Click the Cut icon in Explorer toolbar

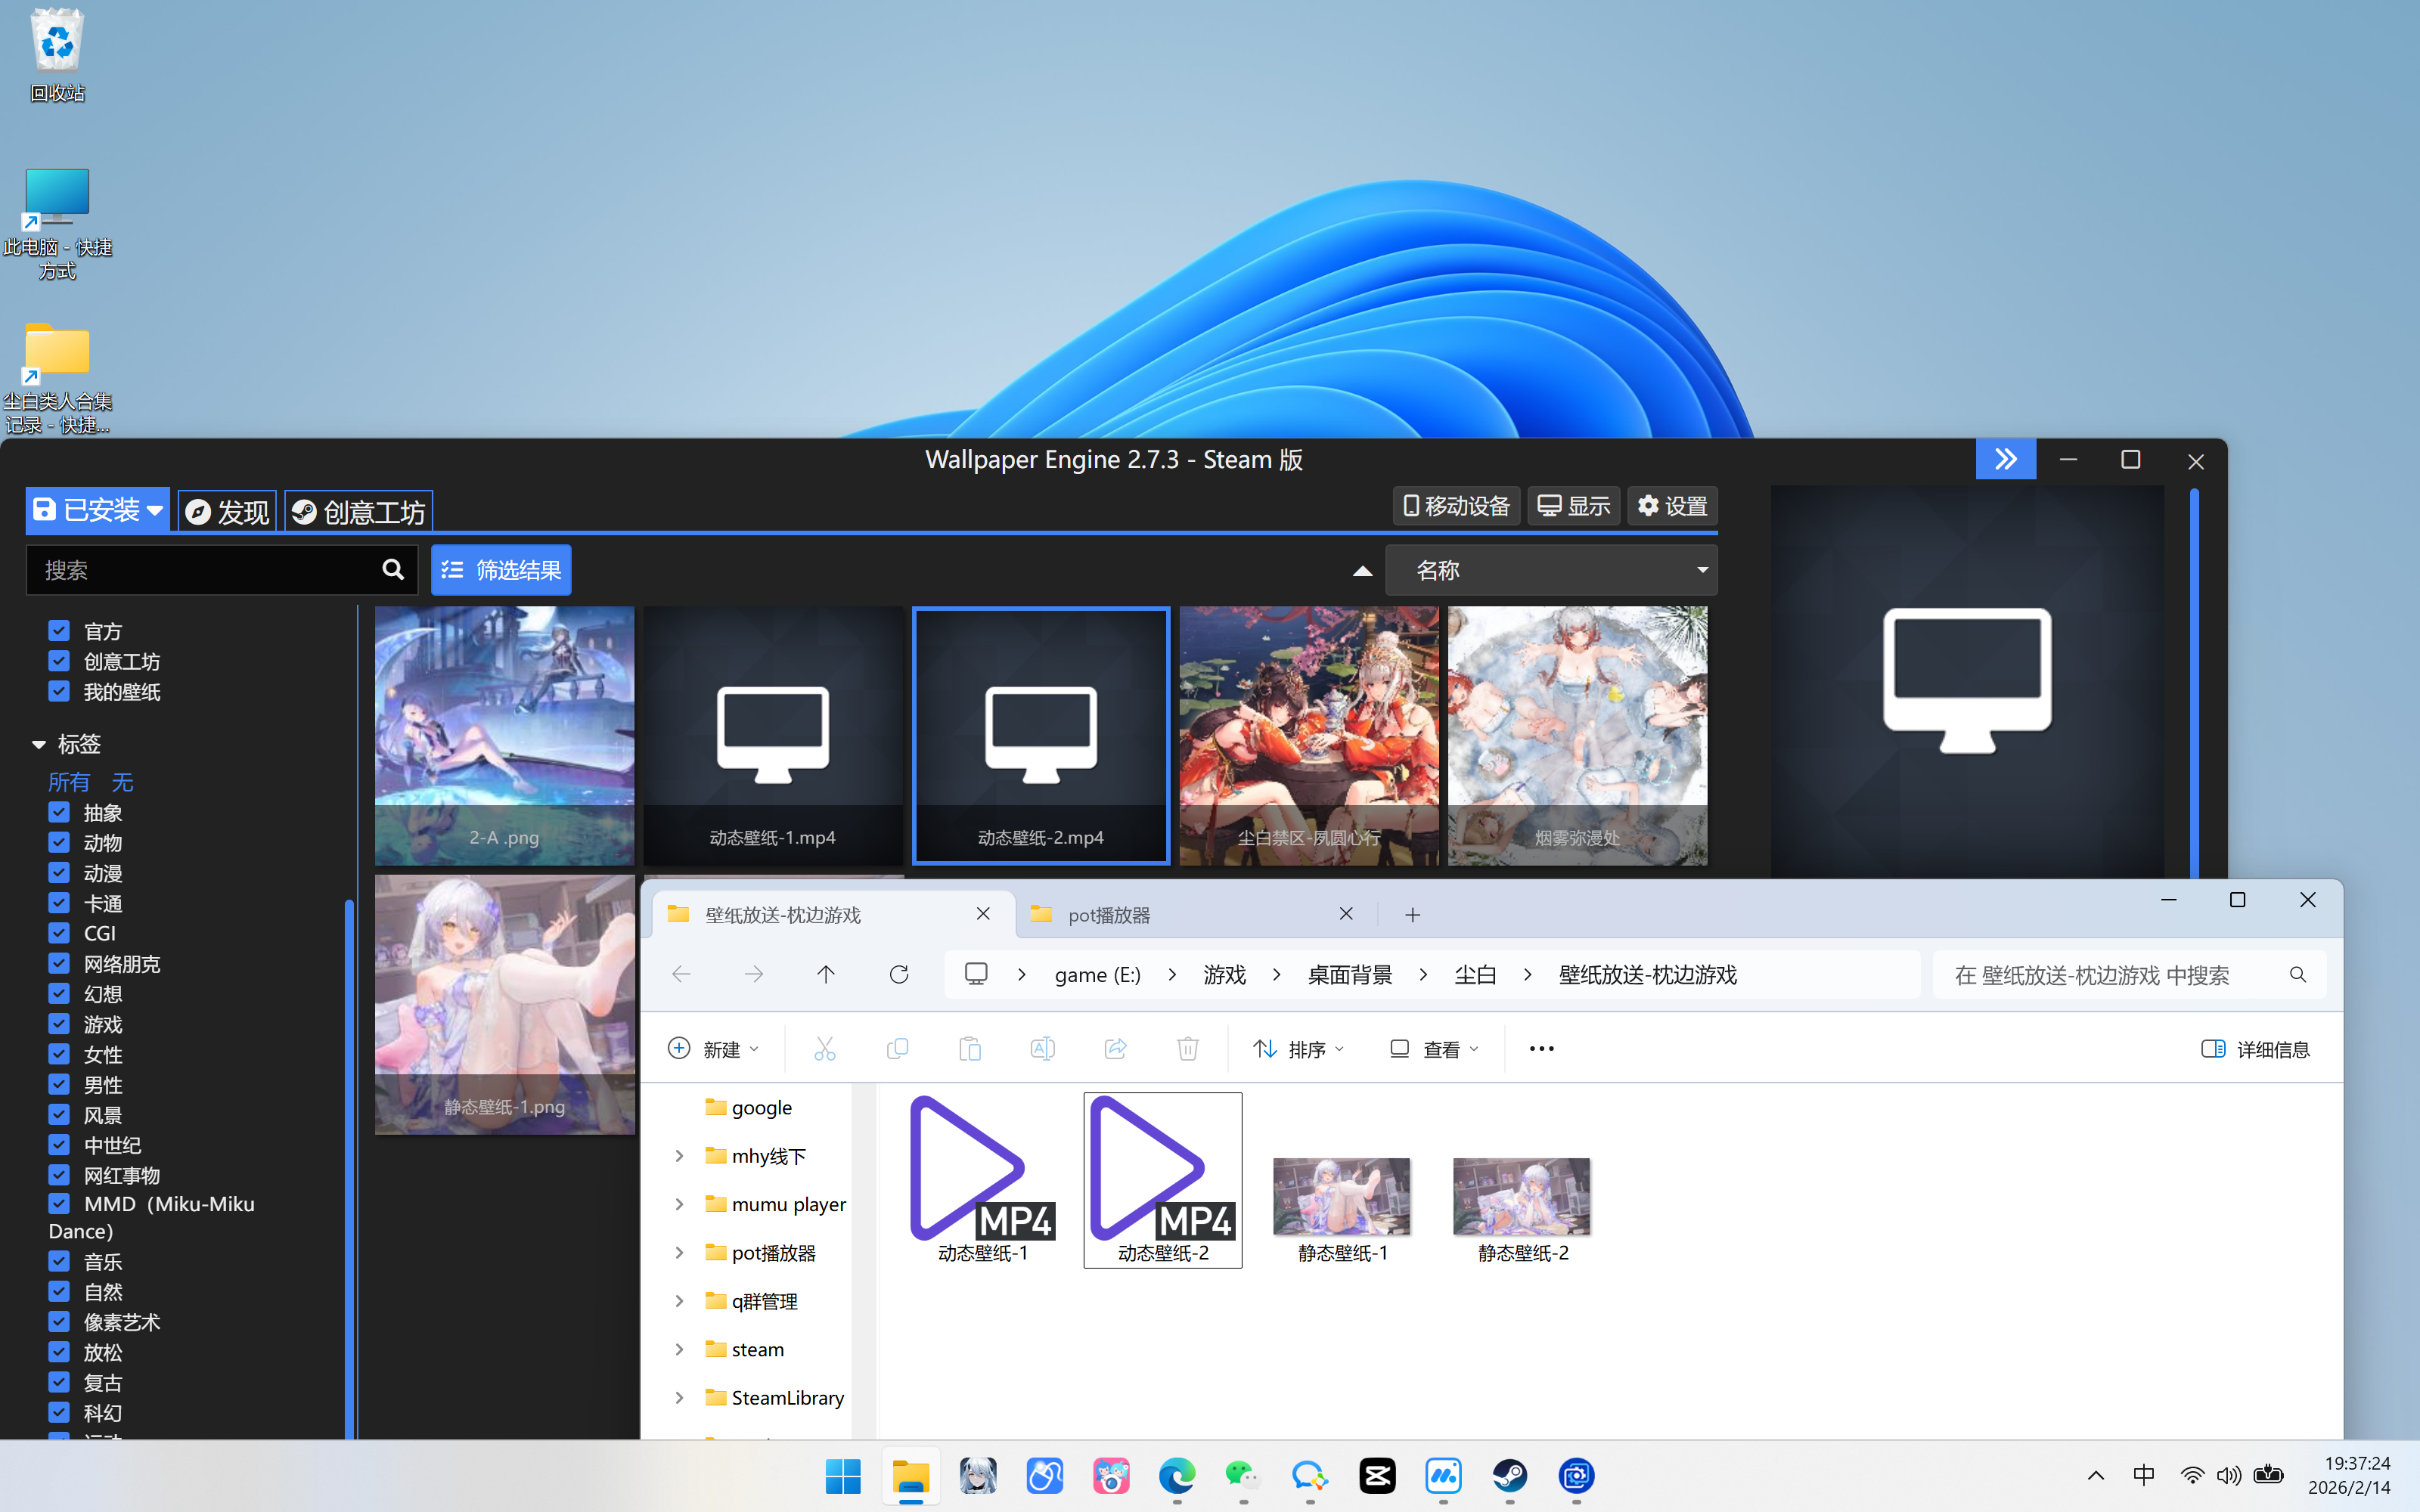click(825, 1049)
